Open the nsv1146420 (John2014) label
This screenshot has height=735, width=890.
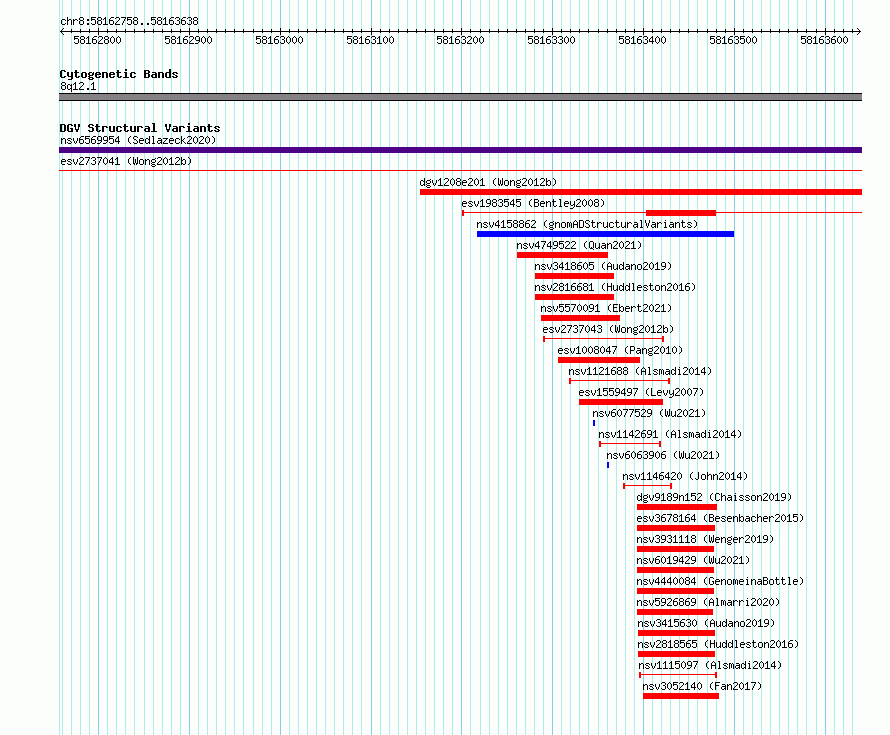685,476
